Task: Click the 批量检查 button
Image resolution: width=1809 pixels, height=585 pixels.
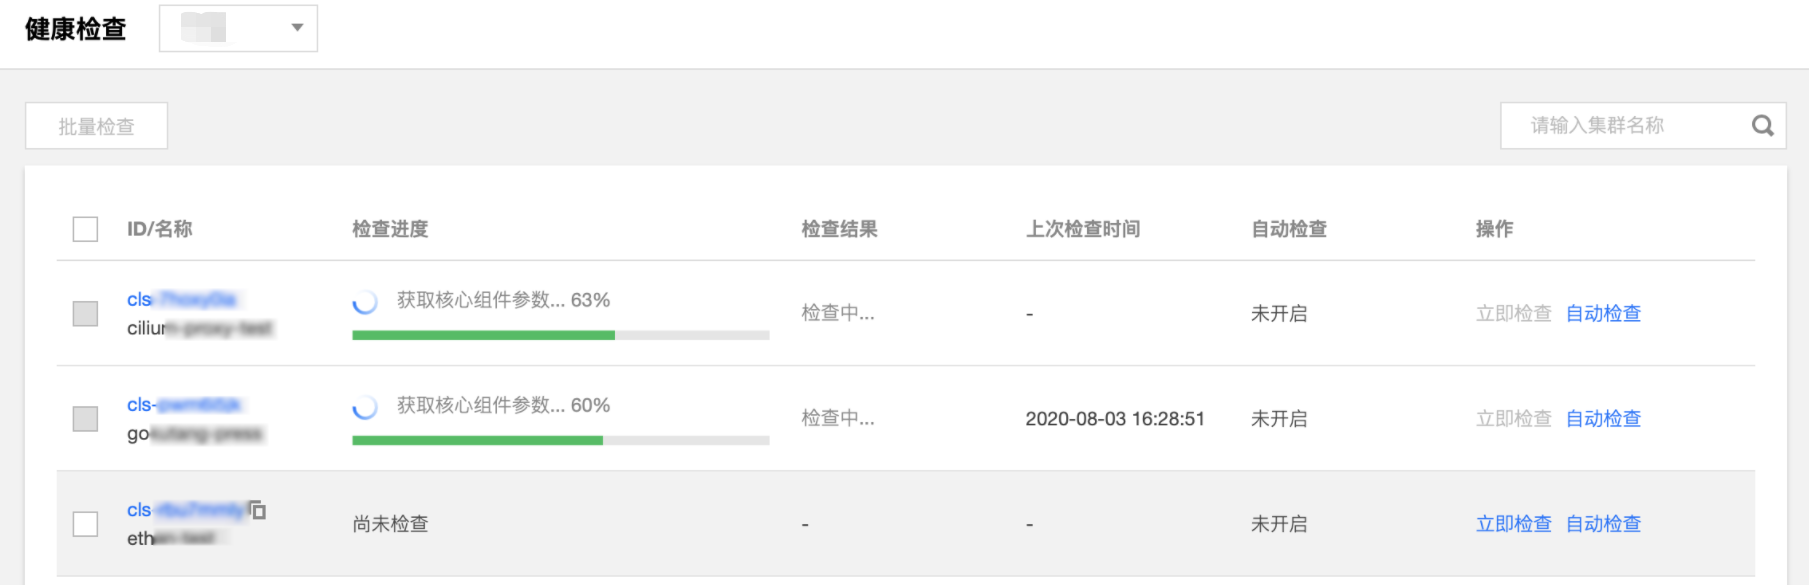Action: click(96, 126)
